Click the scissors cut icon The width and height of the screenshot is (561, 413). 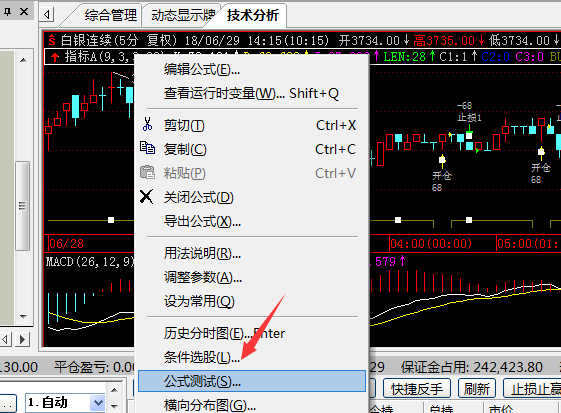pyautogui.click(x=147, y=124)
